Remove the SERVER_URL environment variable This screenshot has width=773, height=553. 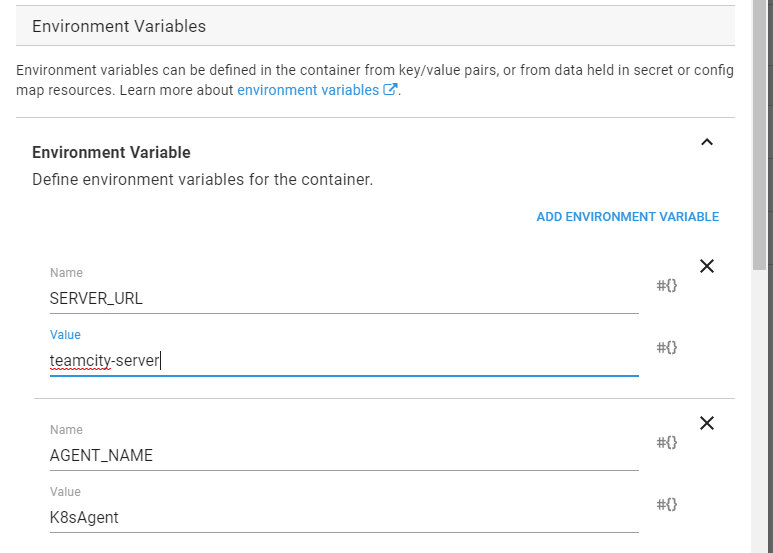coord(707,266)
